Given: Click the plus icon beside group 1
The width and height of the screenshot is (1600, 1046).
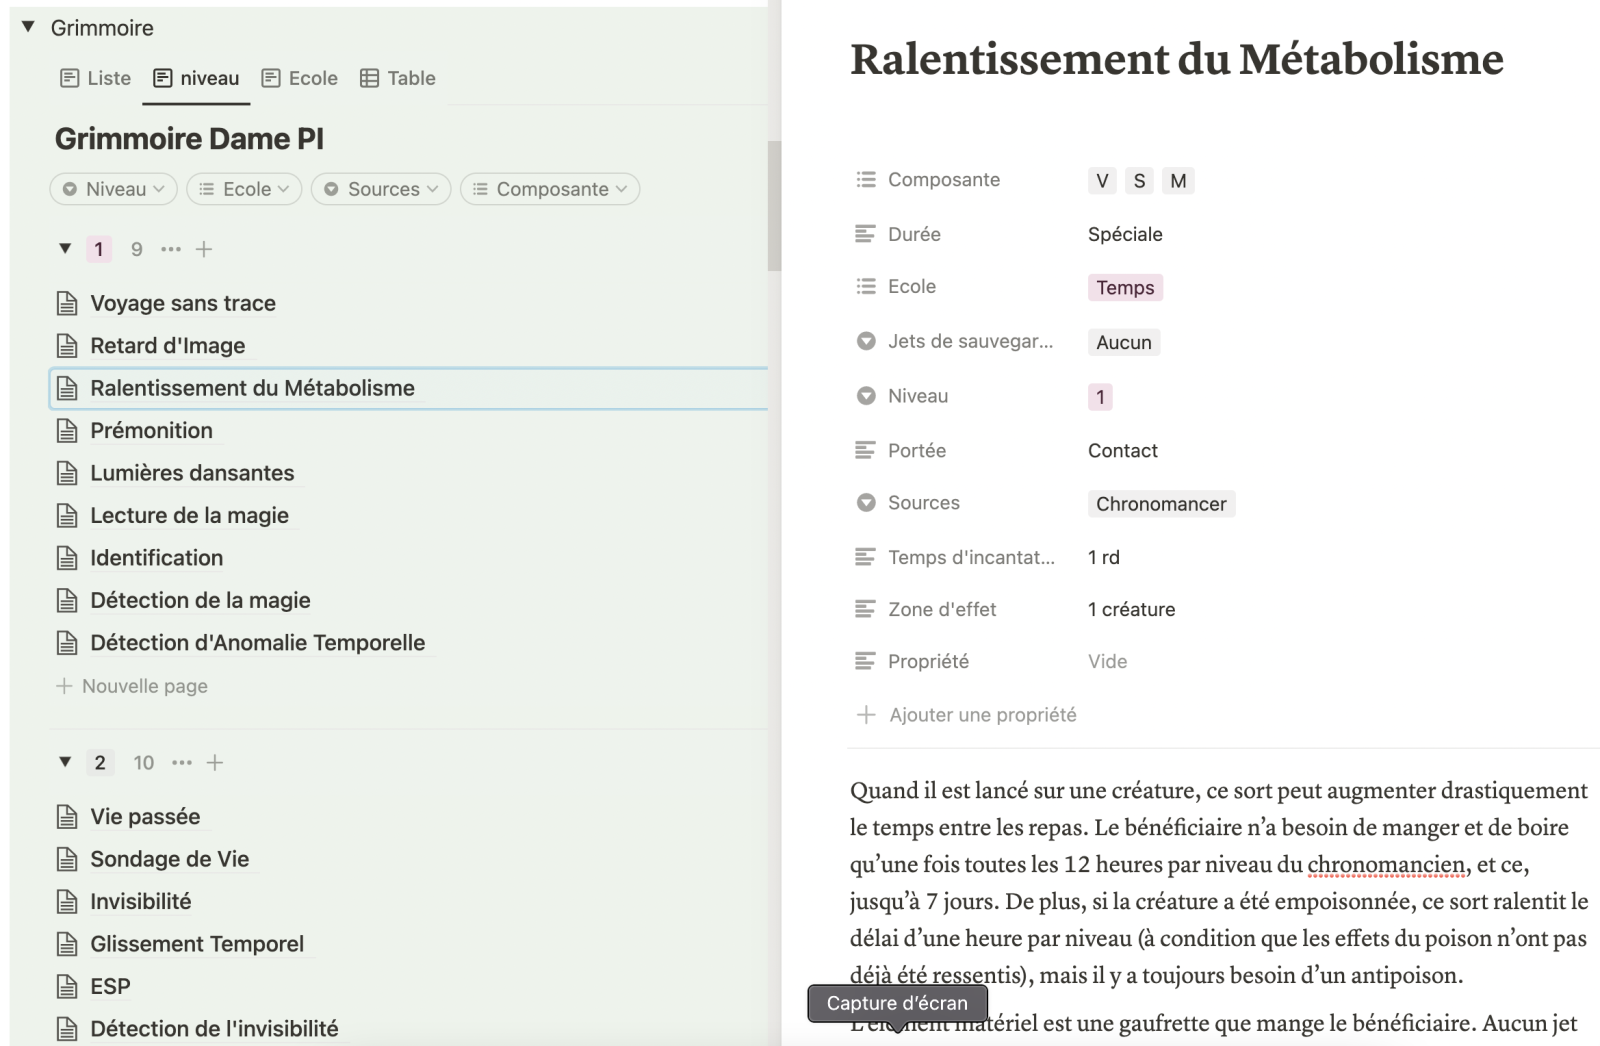Looking at the screenshot, I should pos(204,249).
